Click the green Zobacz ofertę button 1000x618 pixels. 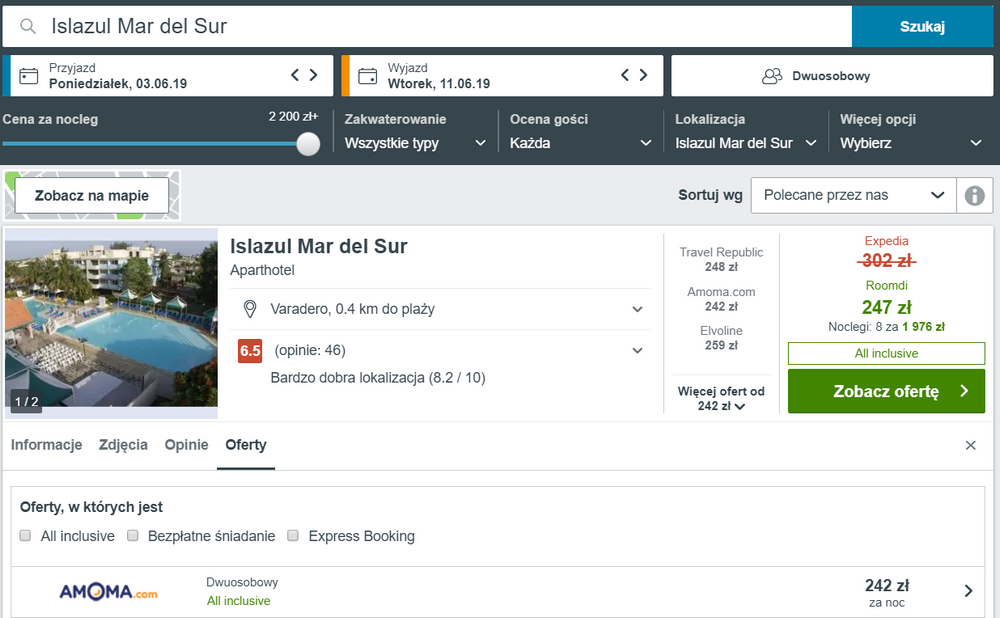pos(886,392)
